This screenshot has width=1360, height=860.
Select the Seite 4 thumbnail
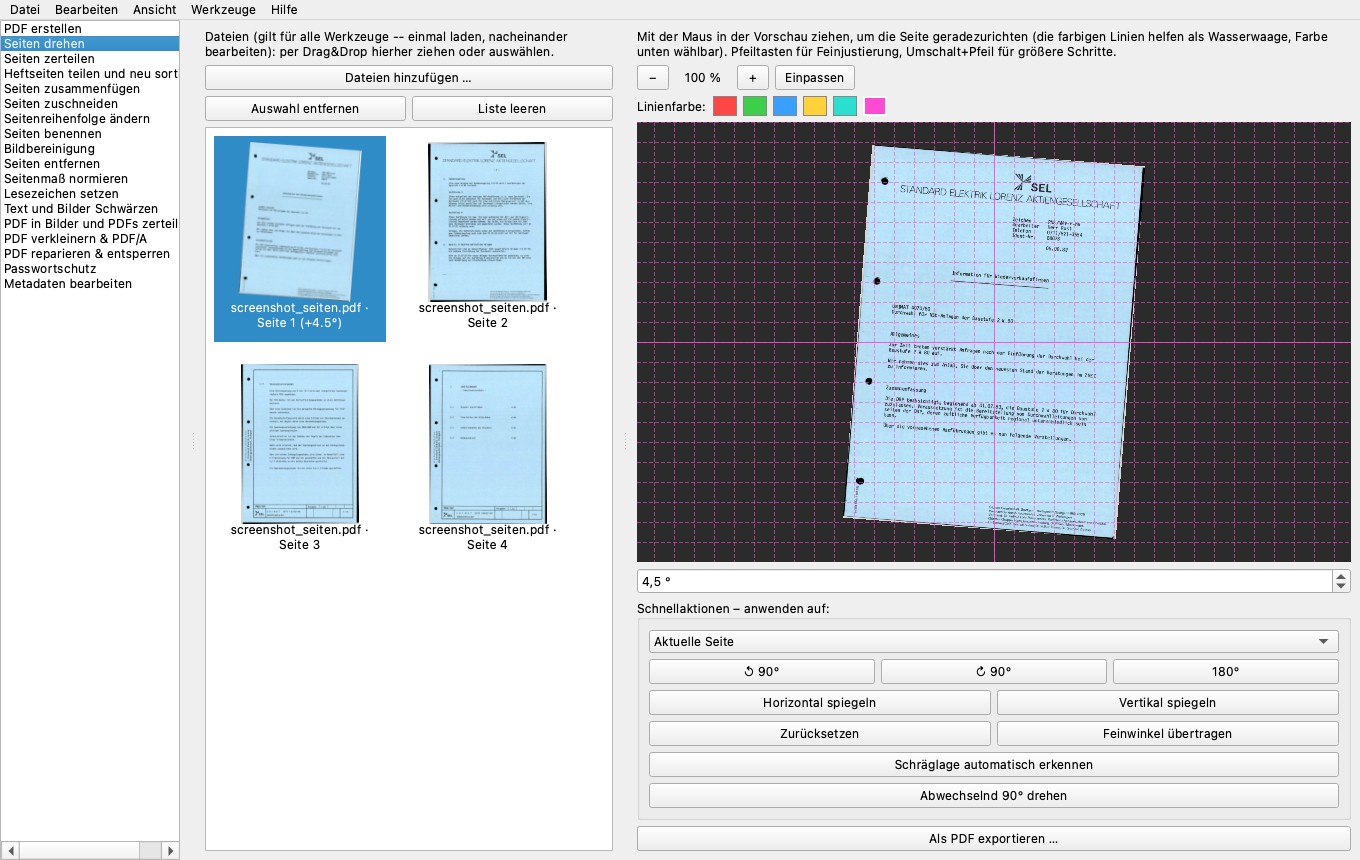pyautogui.click(x=488, y=458)
